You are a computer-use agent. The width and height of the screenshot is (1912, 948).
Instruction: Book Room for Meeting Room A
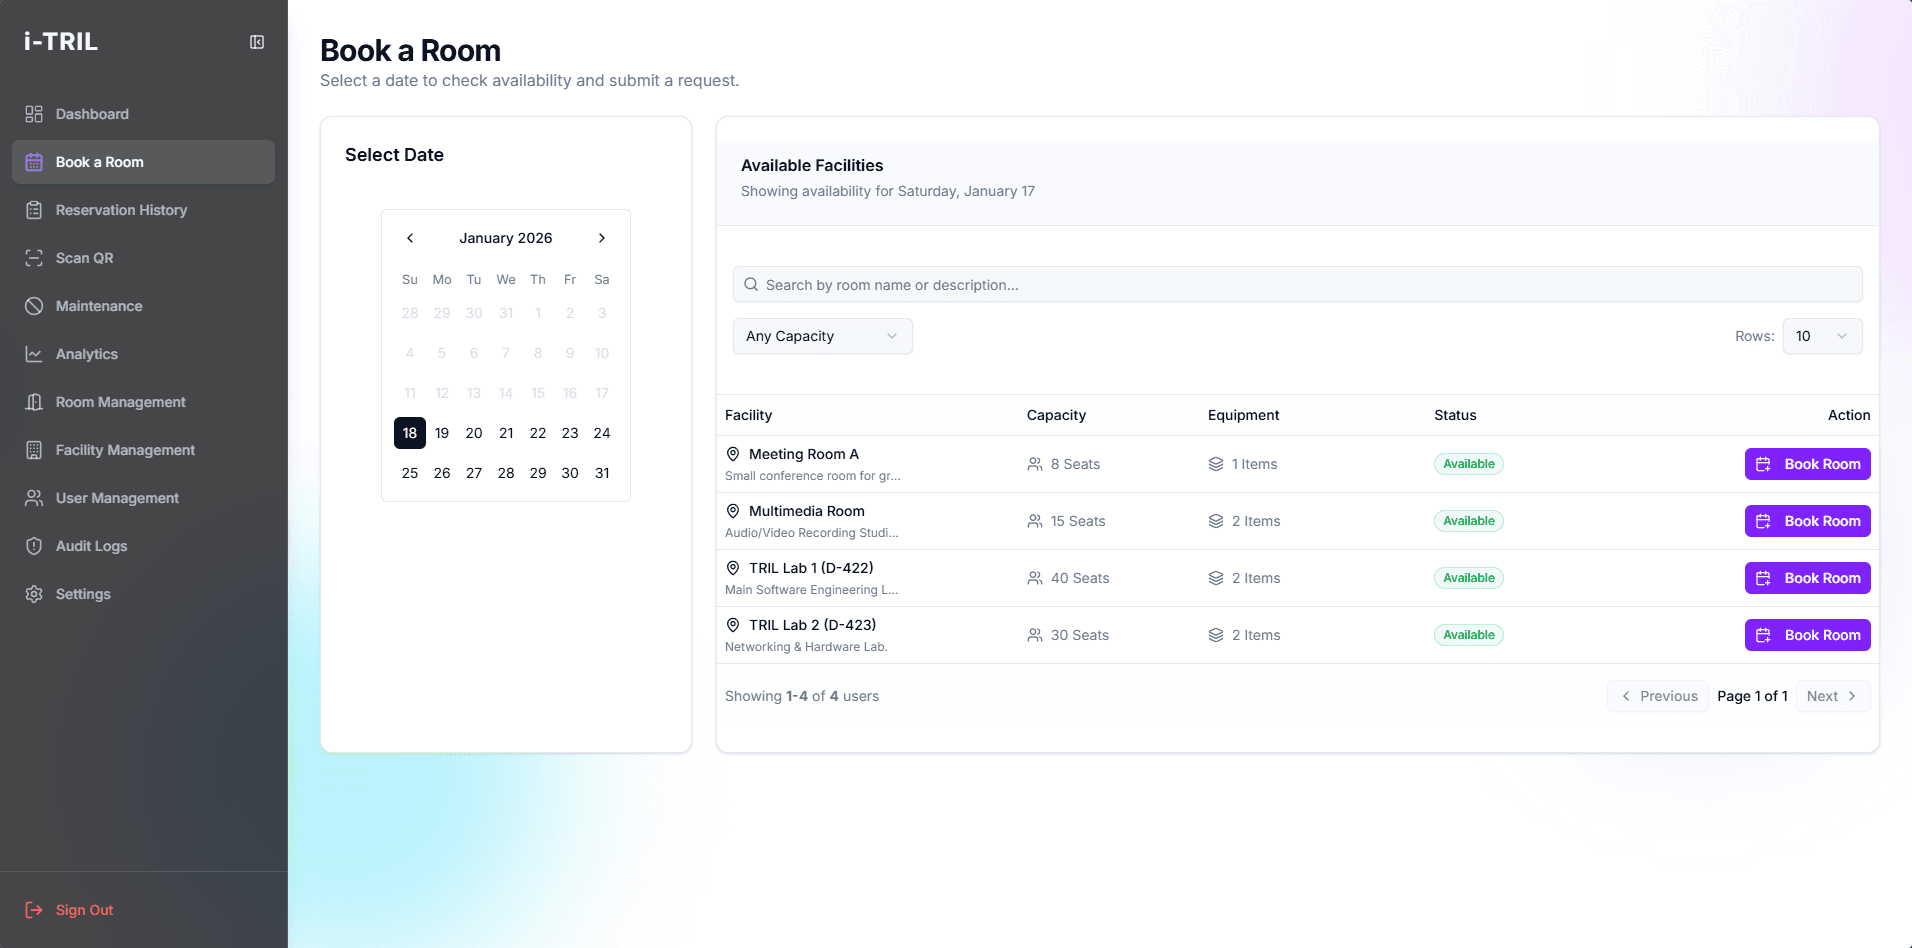click(1806, 464)
